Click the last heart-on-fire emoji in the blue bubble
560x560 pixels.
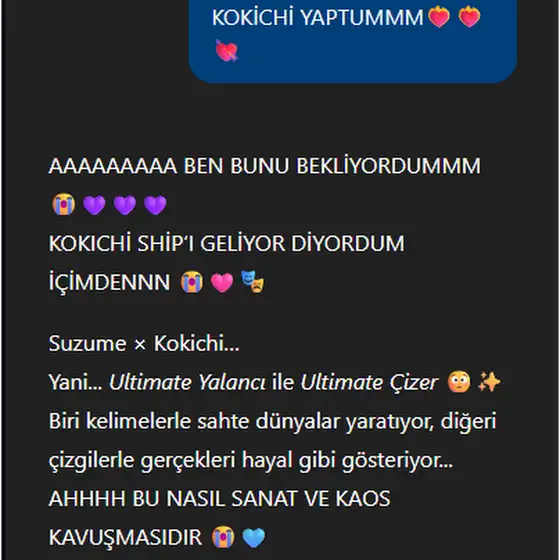coord(469,16)
